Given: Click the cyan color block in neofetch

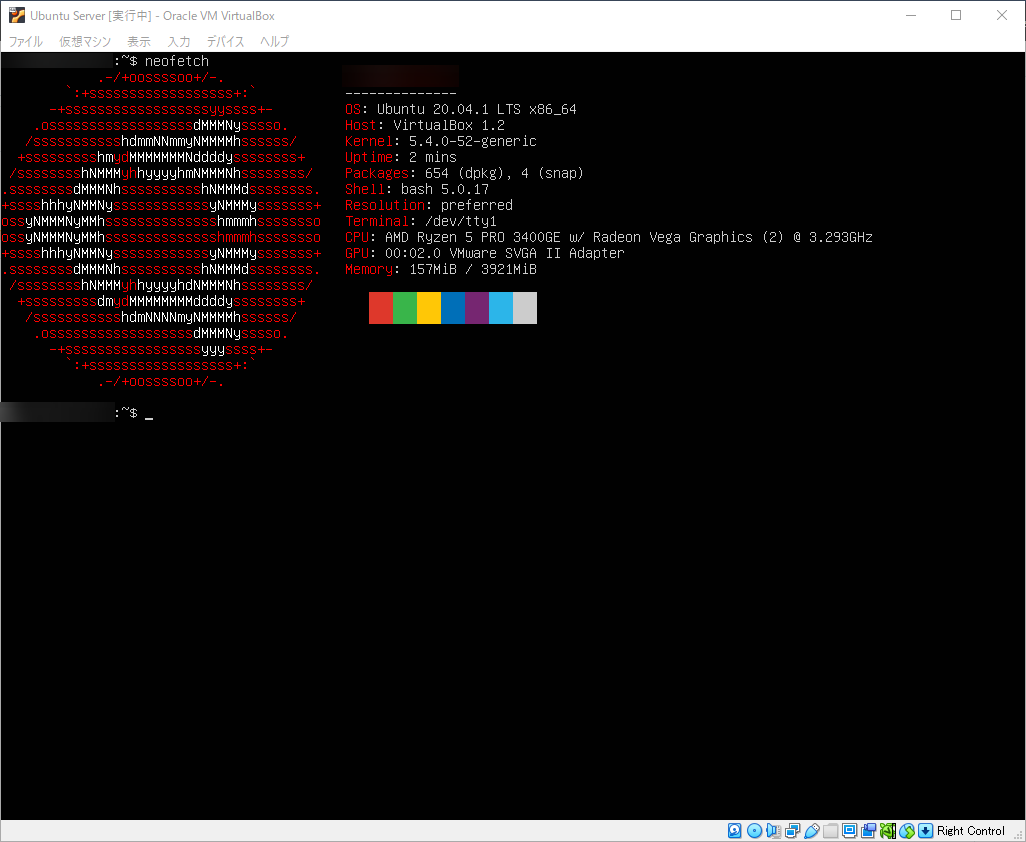Looking at the screenshot, I should coord(501,307).
